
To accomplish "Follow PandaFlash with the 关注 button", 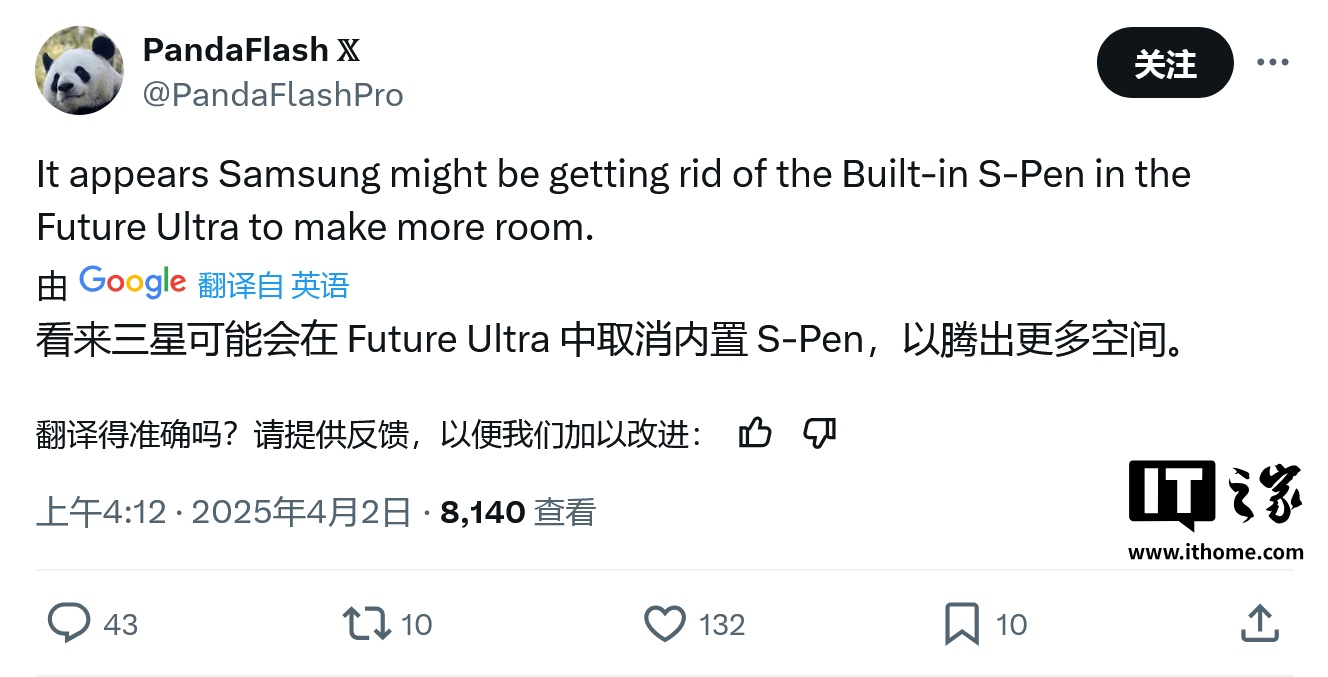I will point(1165,63).
